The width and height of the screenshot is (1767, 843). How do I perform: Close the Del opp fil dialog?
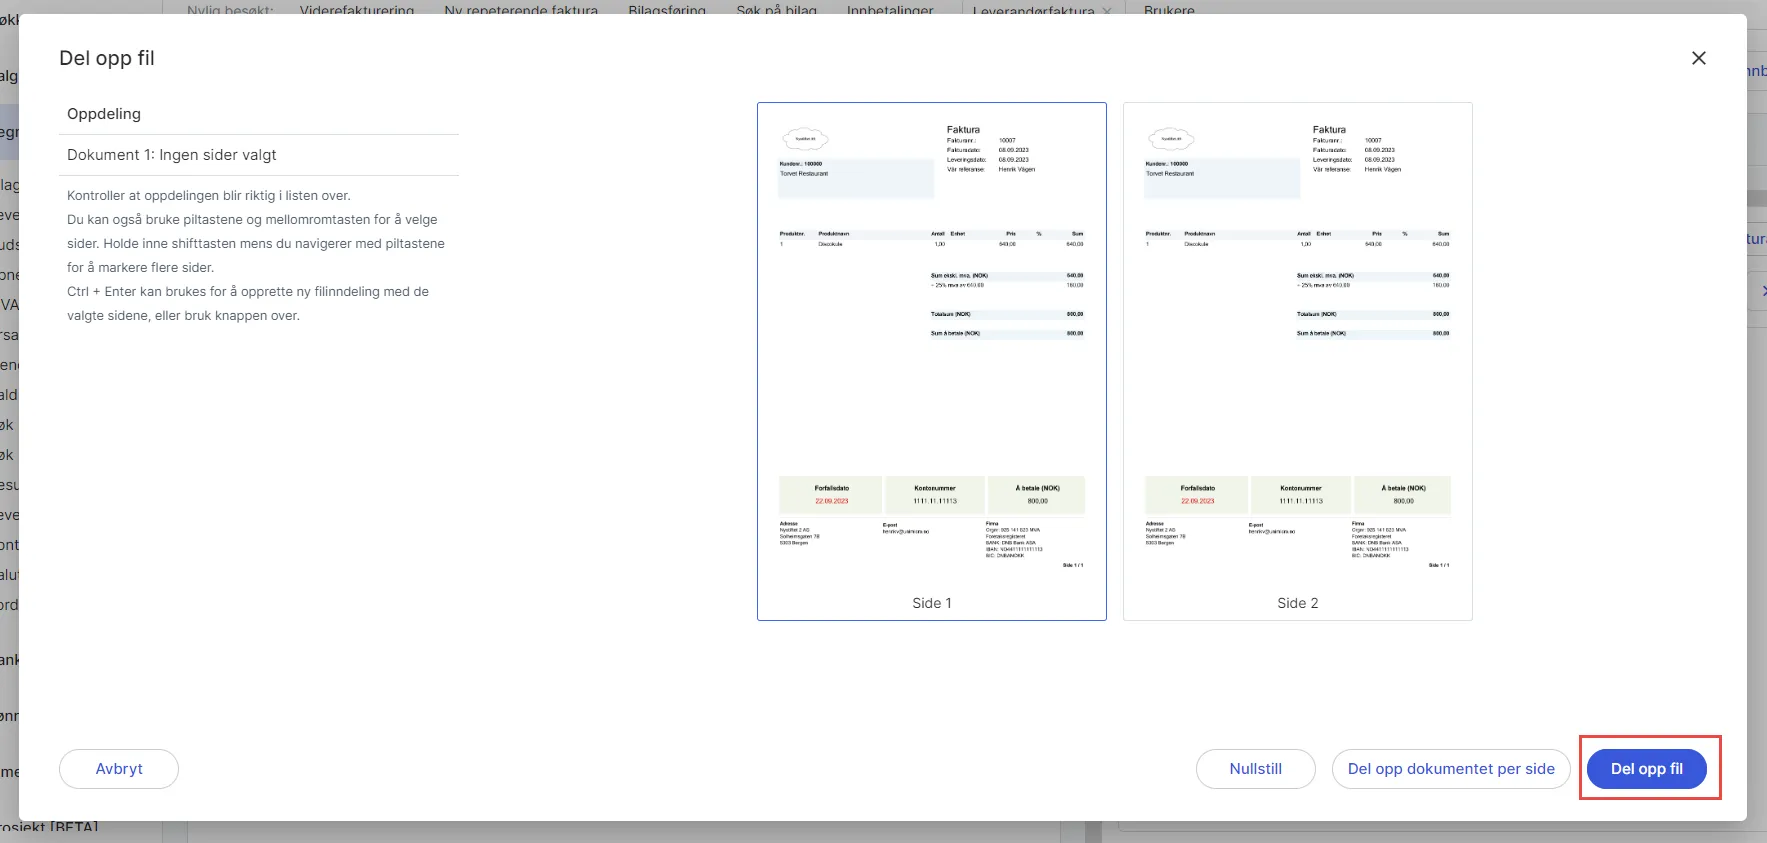pos(1698,58)
